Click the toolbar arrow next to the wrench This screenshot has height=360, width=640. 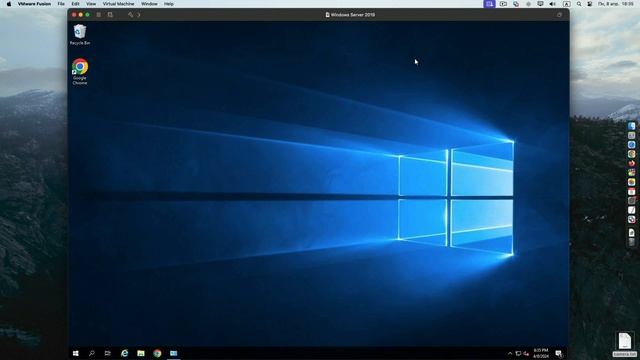click(x=139, y=15)
